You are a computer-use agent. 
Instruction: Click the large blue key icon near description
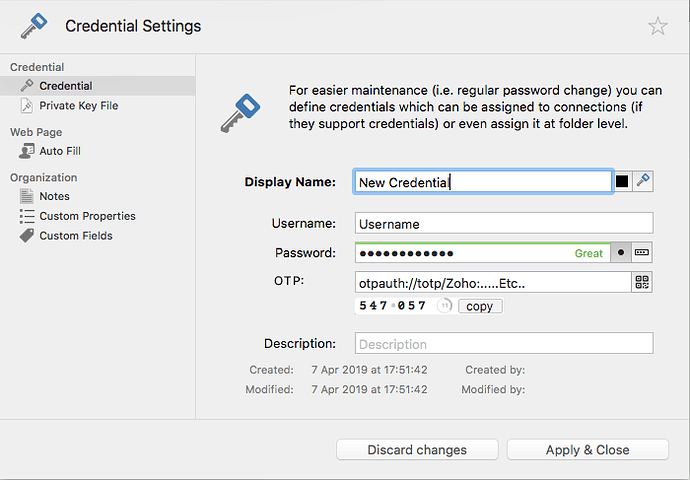[x=242, y=112]
